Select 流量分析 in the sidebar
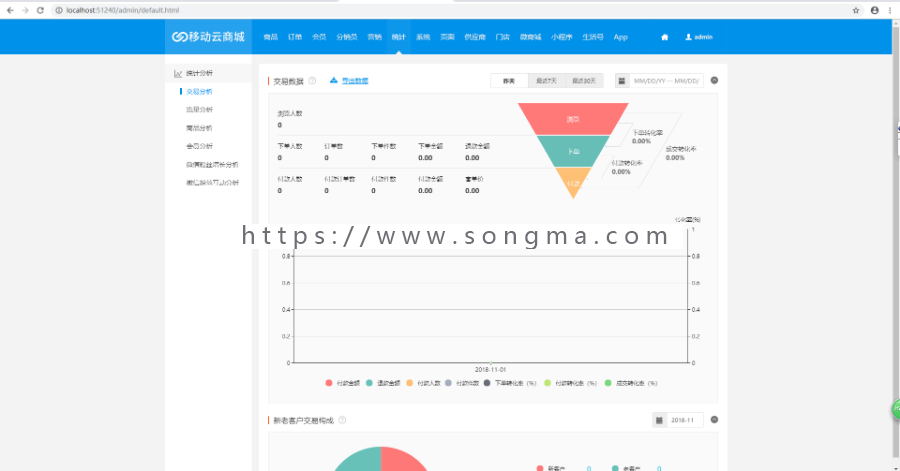Screen dimensions: 900x471 tap(199, 110)
